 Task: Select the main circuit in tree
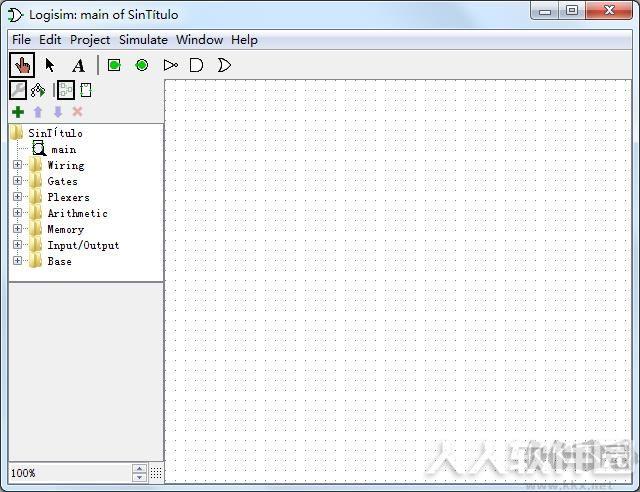click(63, 149)
